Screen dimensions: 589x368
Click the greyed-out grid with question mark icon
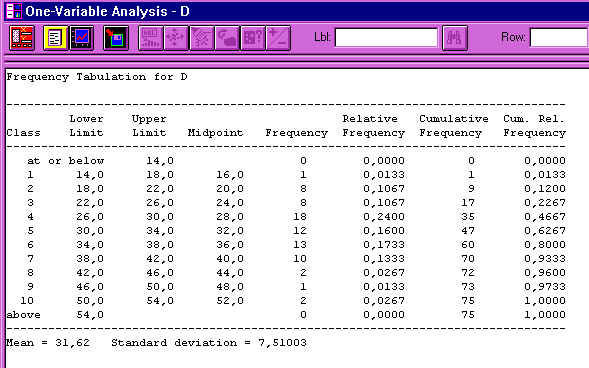pos(253,38)
